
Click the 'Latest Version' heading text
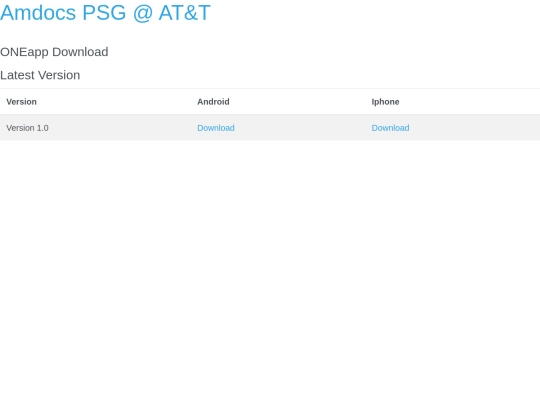click(40, 75)
